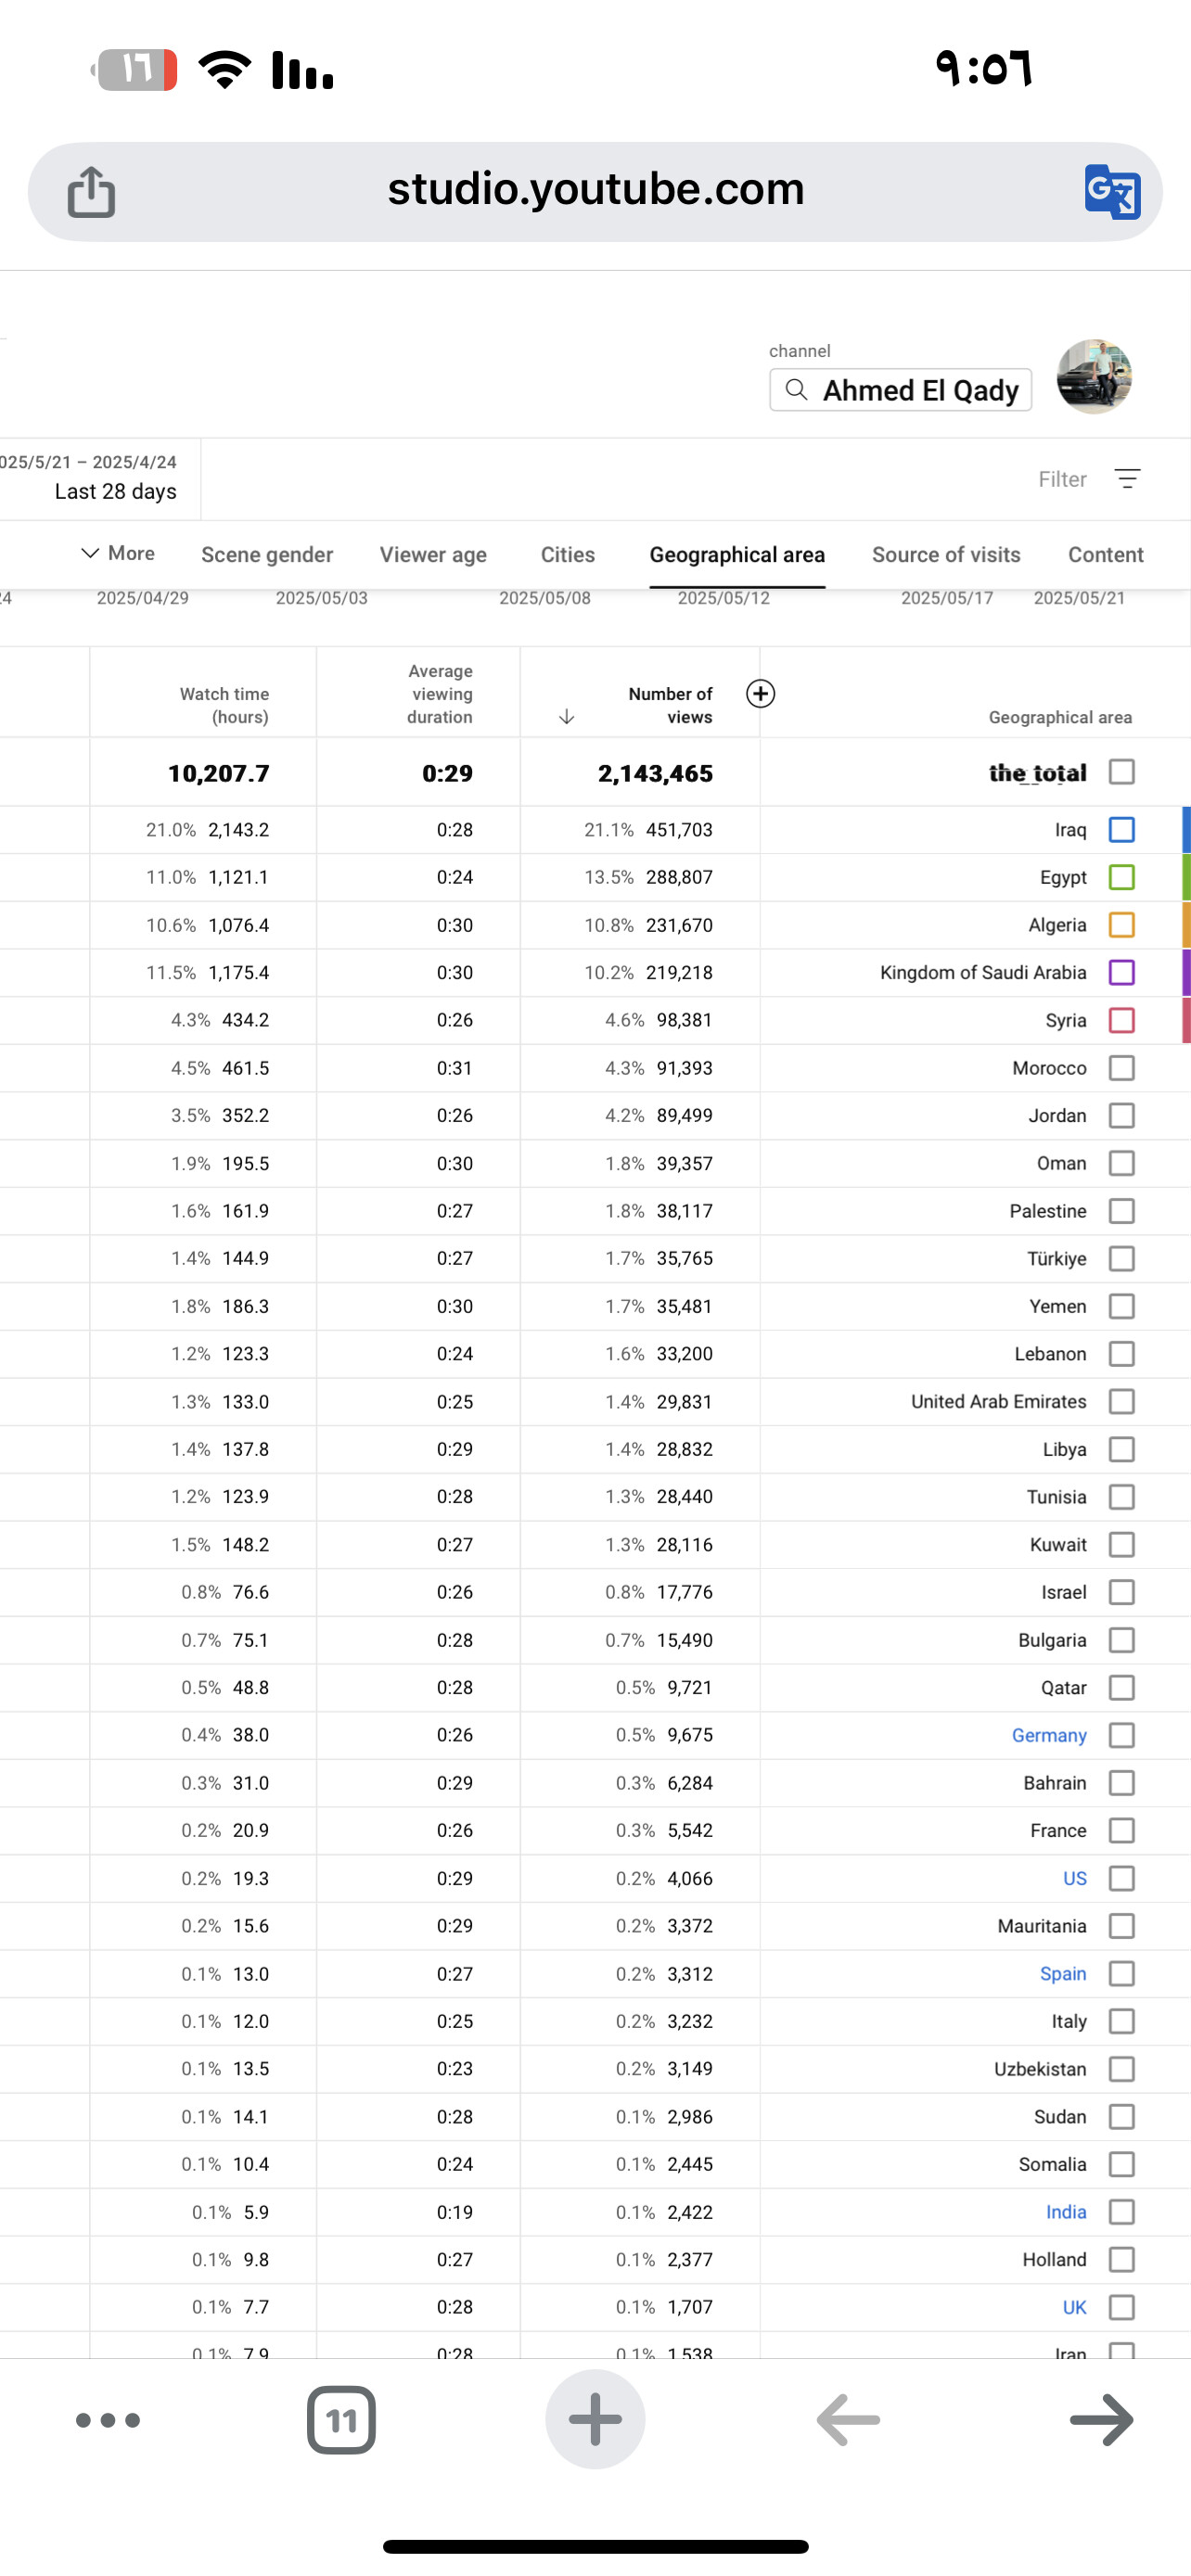
Task: Click the 2025/05/12 chart date marker
Action: click(x=723, y=598)
